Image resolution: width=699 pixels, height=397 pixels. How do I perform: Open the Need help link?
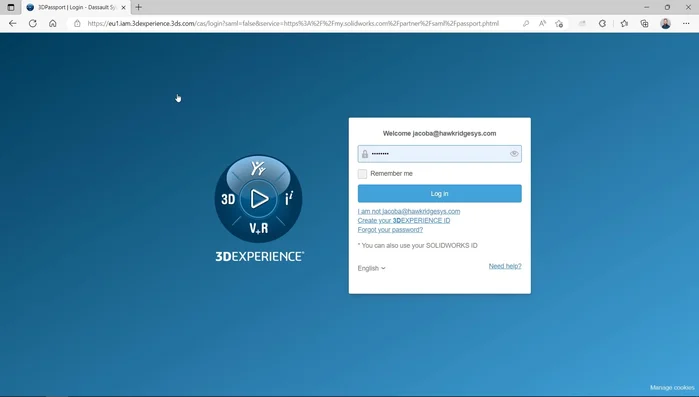coord(505,266)
